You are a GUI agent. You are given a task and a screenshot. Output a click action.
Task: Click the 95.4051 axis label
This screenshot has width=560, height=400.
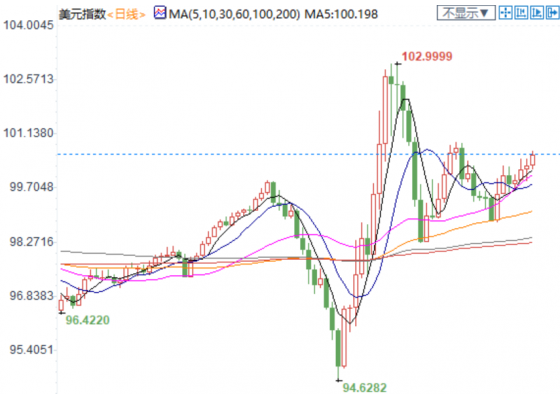(31, 350)
